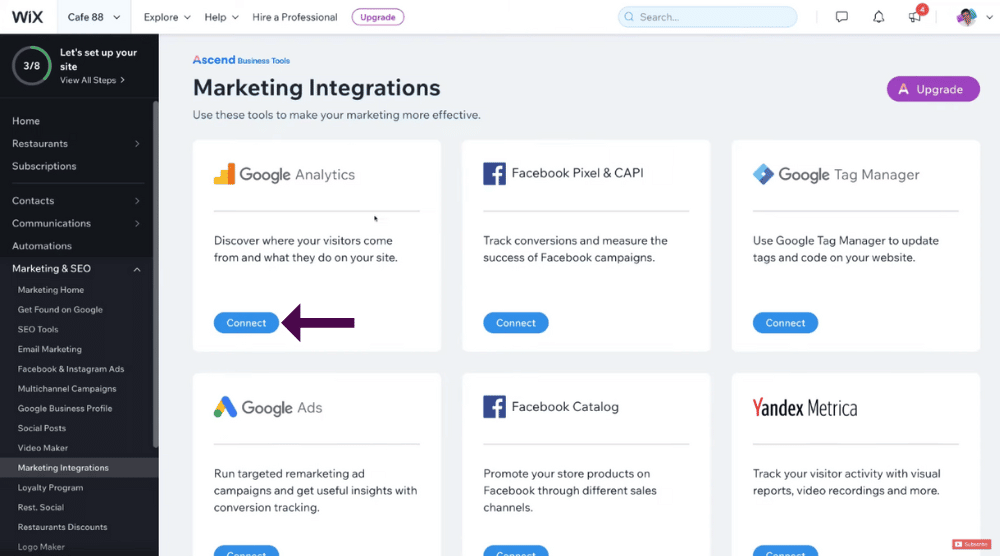
Task: Click the search magnifier icon
Action: (629, 17)
